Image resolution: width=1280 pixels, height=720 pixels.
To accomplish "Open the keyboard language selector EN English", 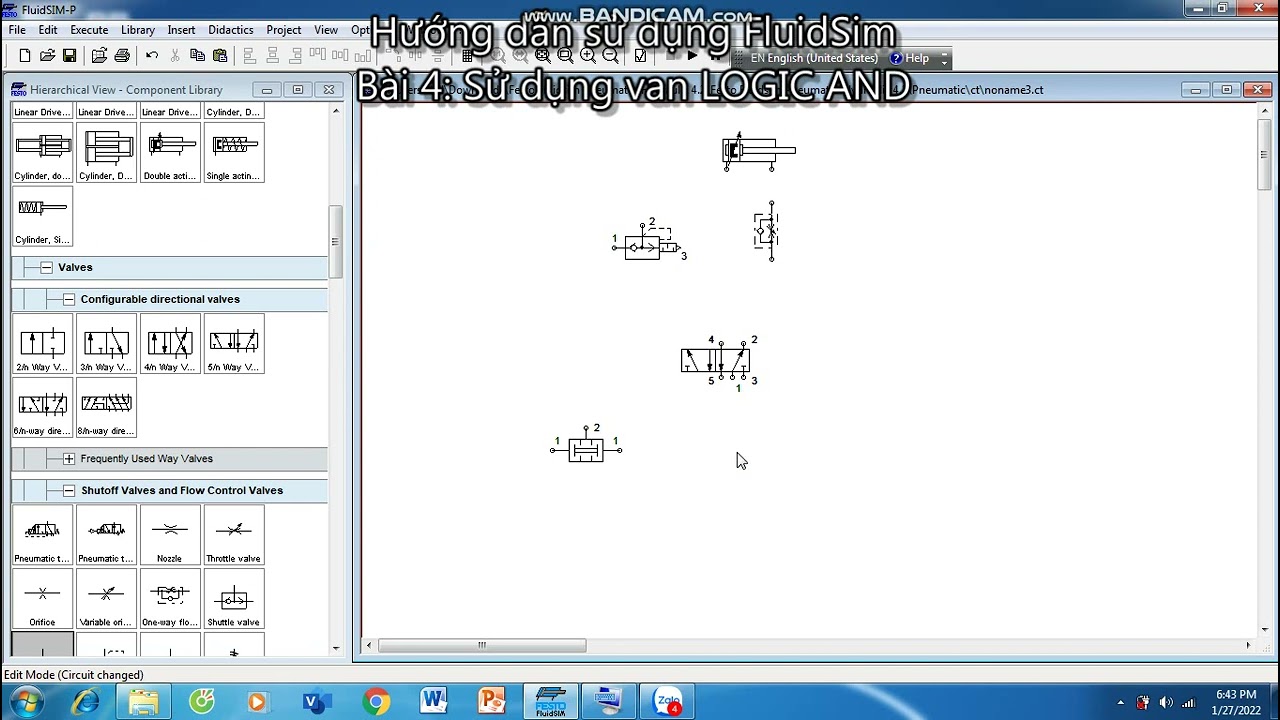I will [815, 58].
